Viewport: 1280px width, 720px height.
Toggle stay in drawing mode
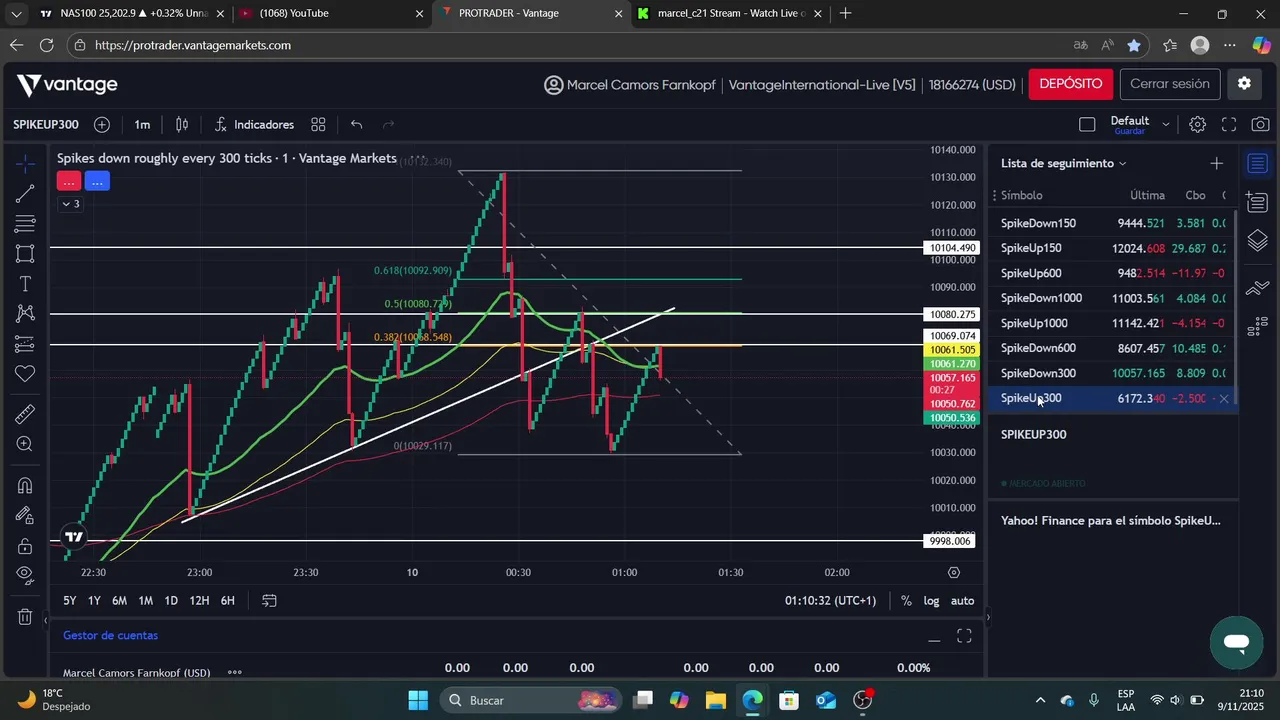click(x=25, y=515)
